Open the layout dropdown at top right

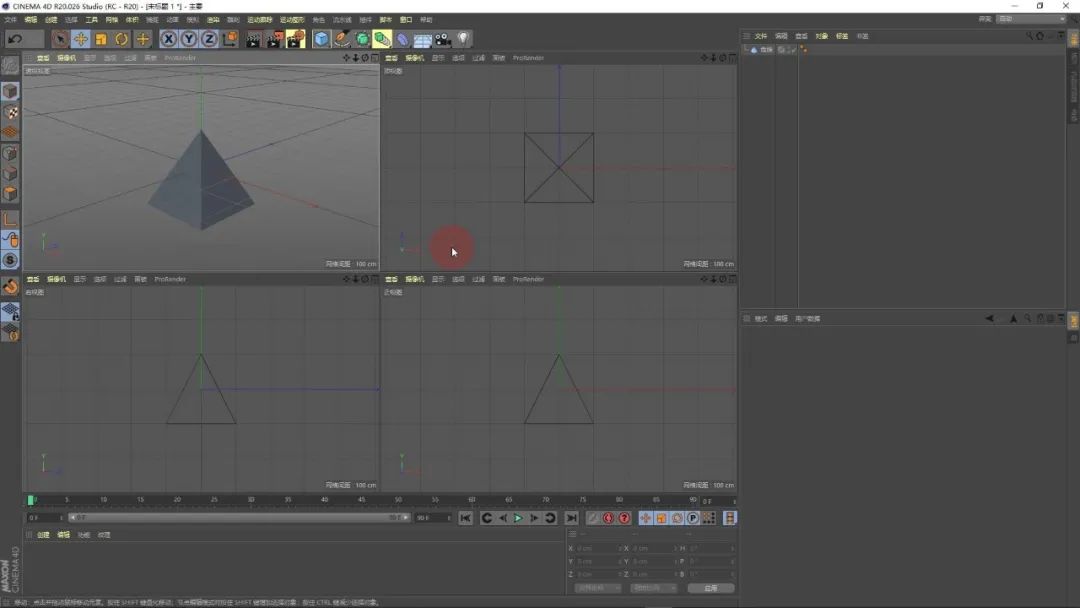coord(1031,19)
